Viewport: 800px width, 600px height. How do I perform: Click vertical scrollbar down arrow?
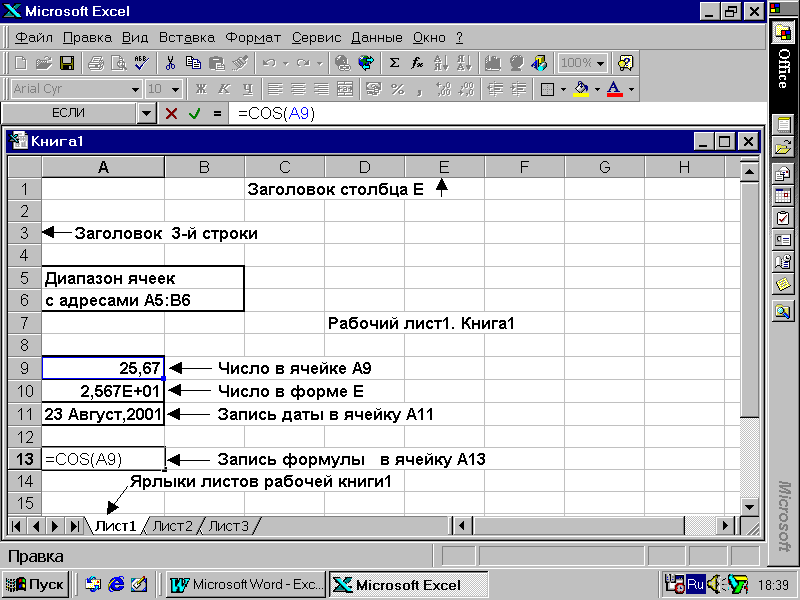point(749,507)
